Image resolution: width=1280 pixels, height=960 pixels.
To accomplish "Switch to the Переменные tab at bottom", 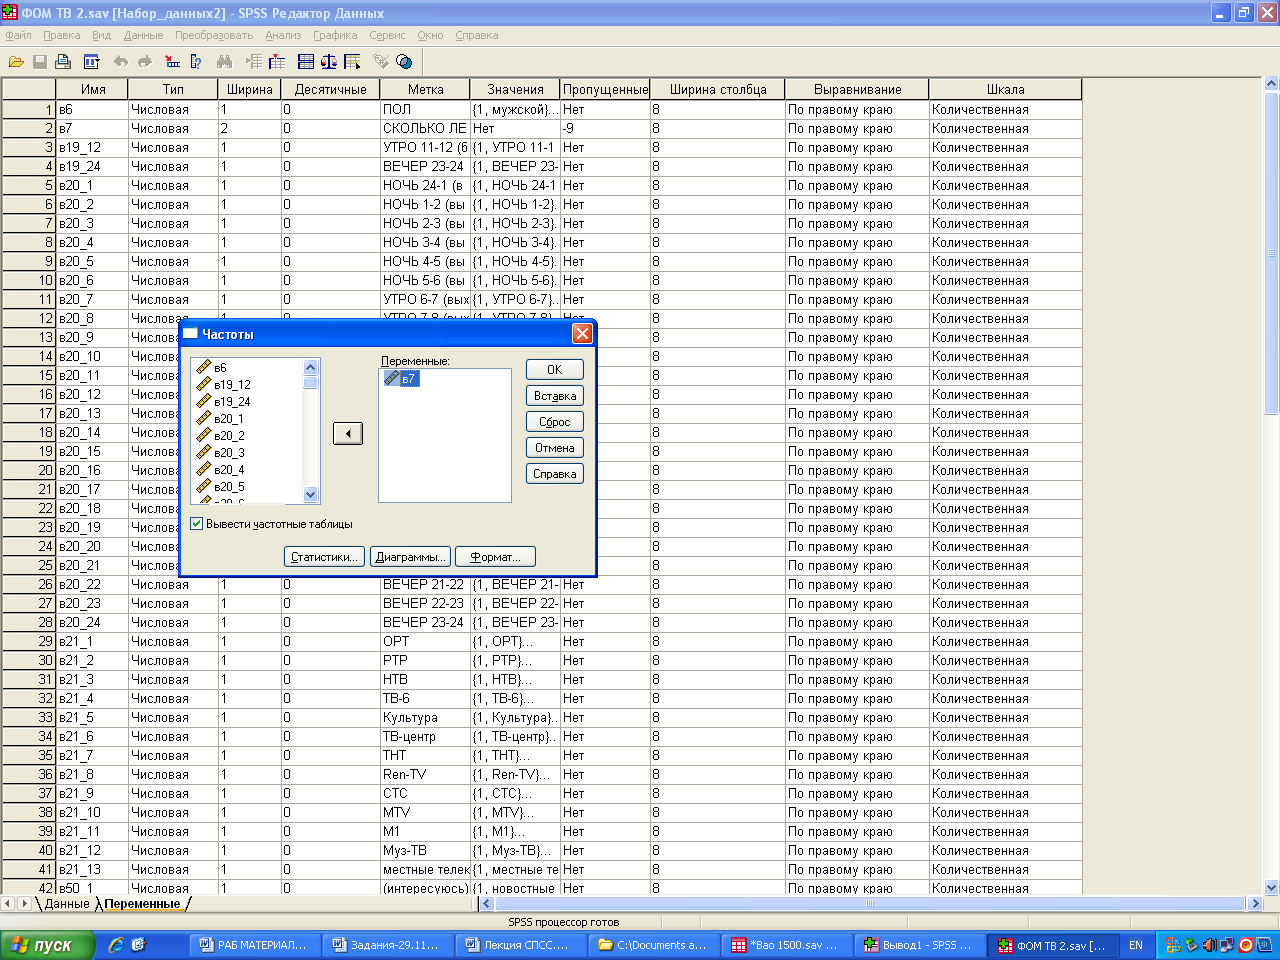I will tap(142, 903).
